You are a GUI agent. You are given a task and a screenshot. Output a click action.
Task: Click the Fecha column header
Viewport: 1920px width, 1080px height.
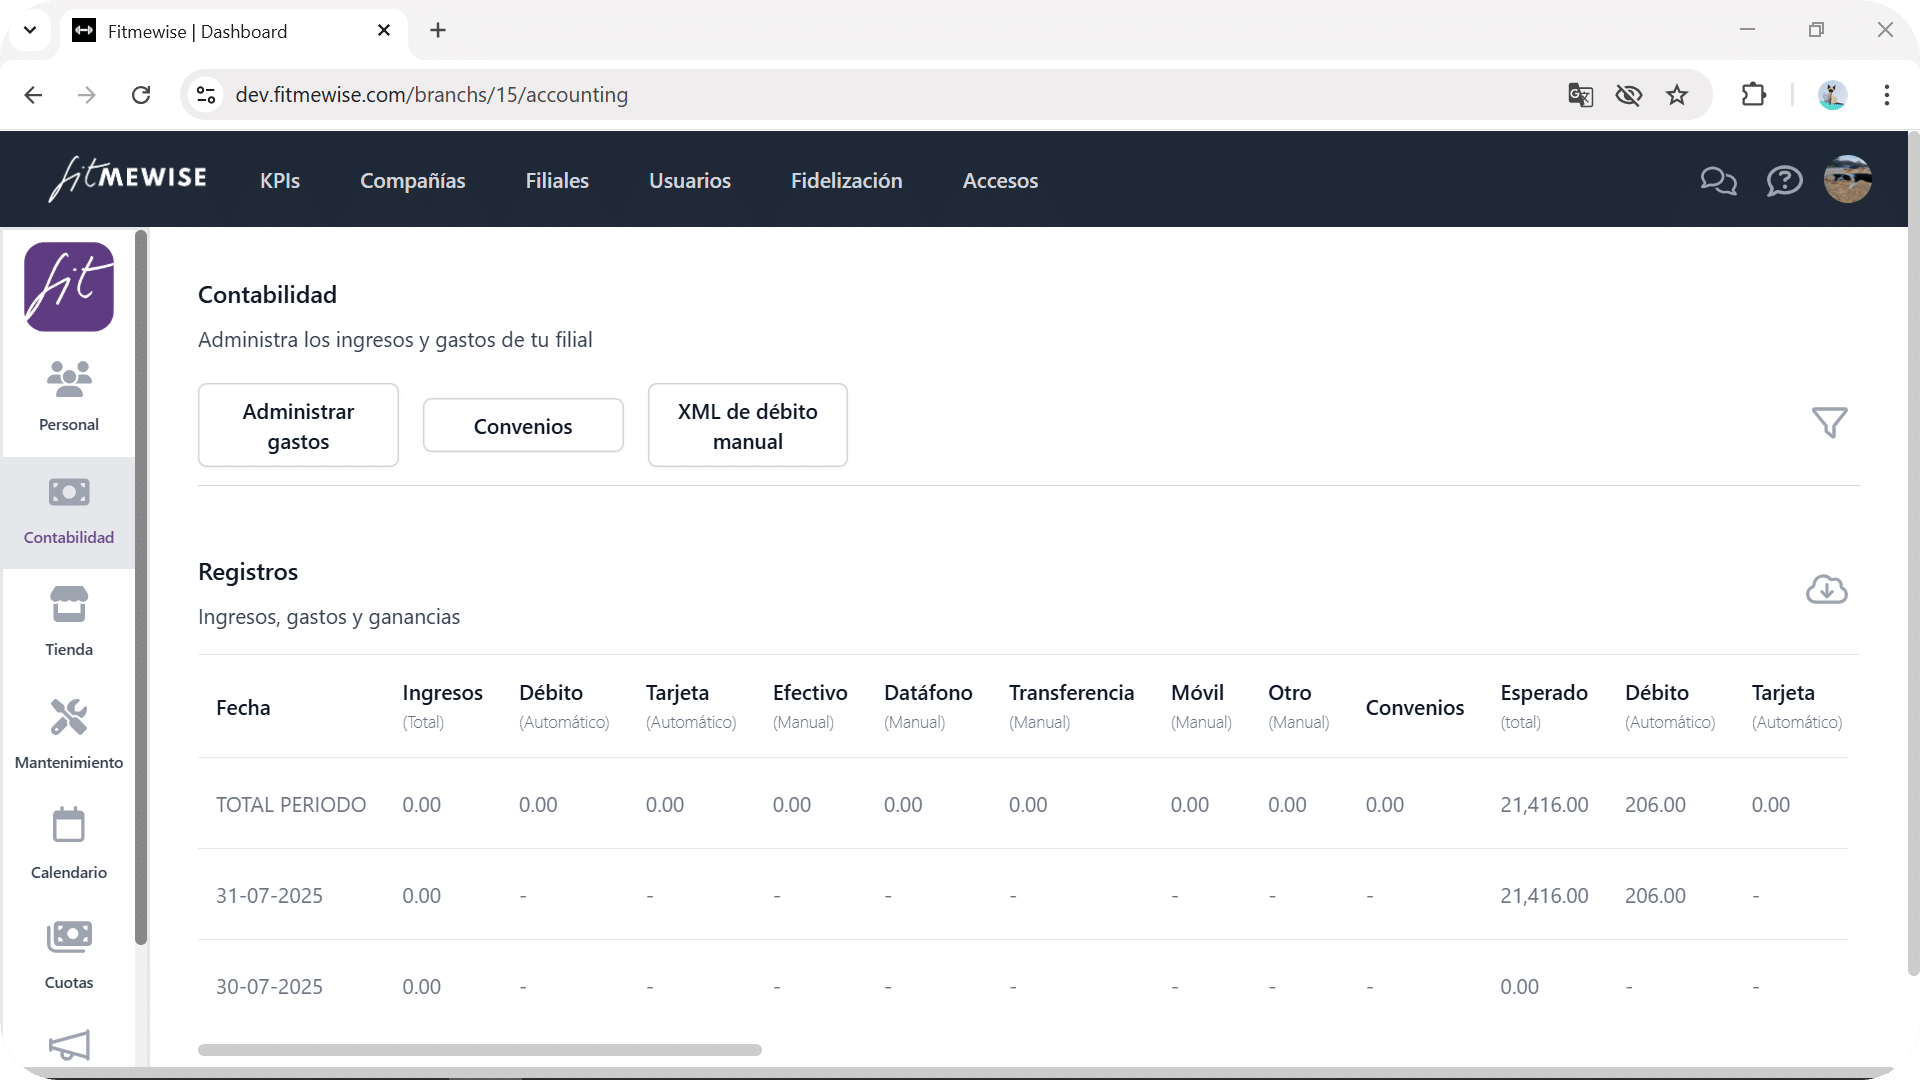click(x=243, y=708)
